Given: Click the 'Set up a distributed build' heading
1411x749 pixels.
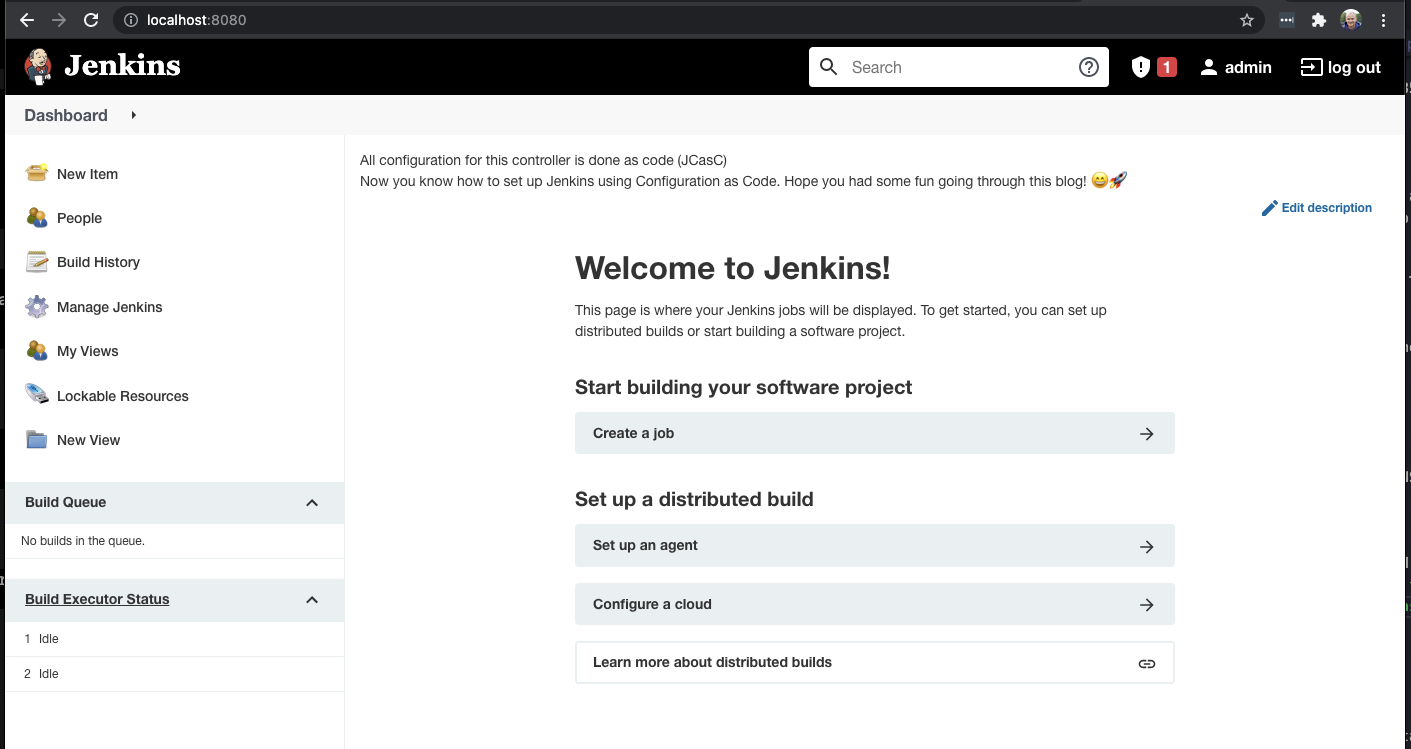Looking at the screenshot, I should [694, 499].
